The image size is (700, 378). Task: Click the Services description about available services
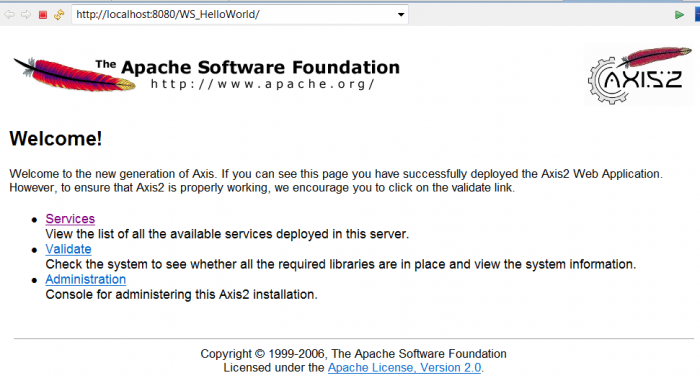click(x=227, y=234)
